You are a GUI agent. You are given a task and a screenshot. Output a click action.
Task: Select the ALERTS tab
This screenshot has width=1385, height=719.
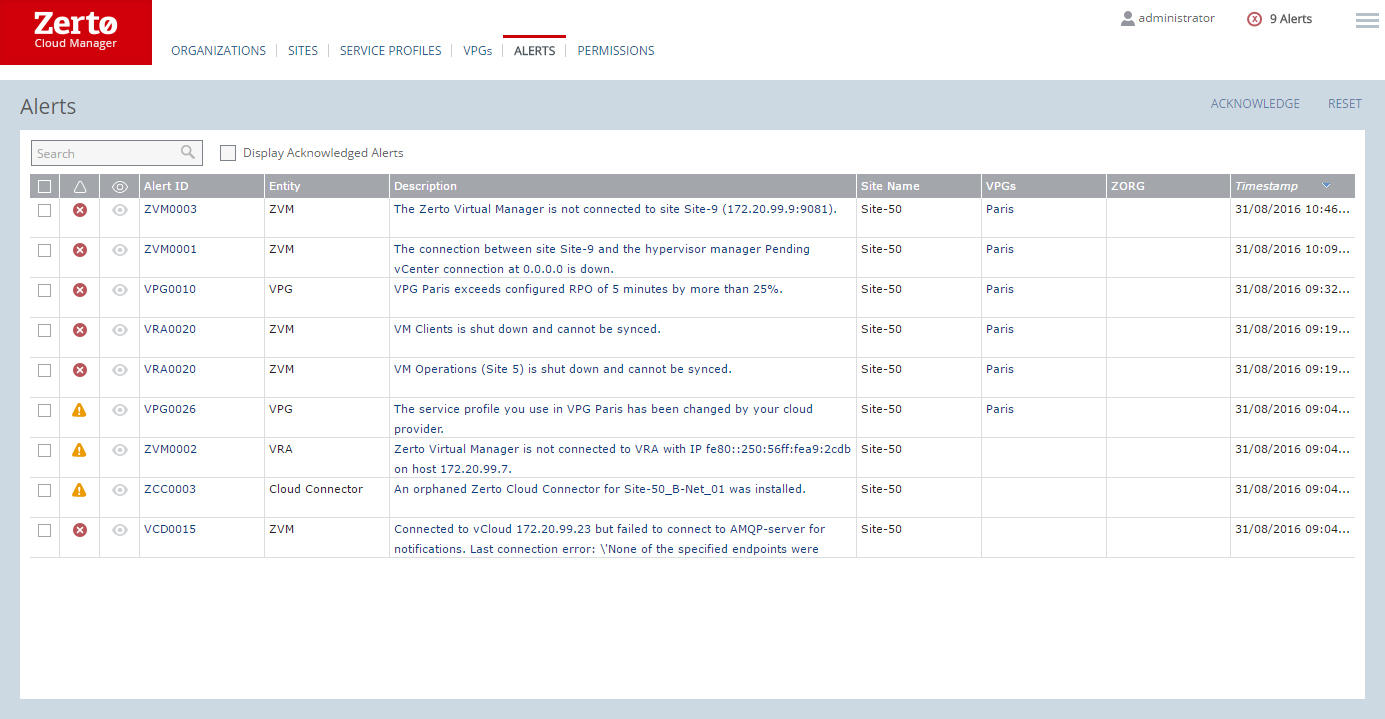coord(534,51)
